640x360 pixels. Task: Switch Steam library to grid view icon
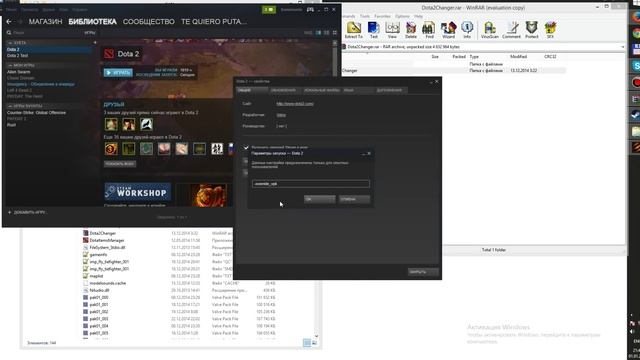click(335, 33)
